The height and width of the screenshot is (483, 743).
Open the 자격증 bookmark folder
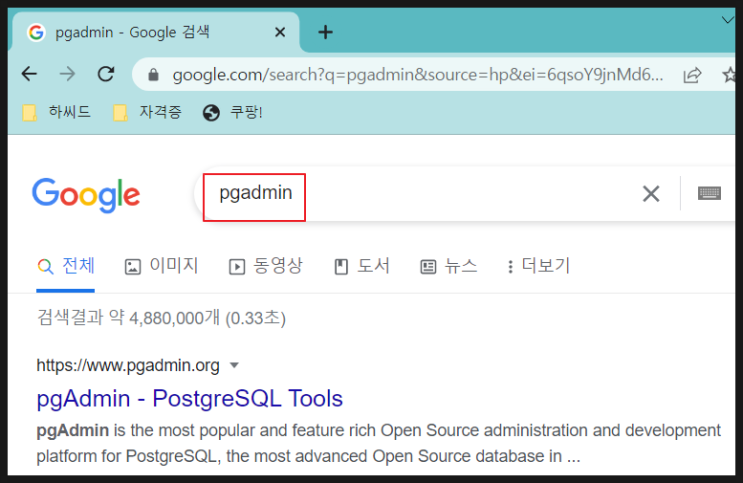click(147, 112)
